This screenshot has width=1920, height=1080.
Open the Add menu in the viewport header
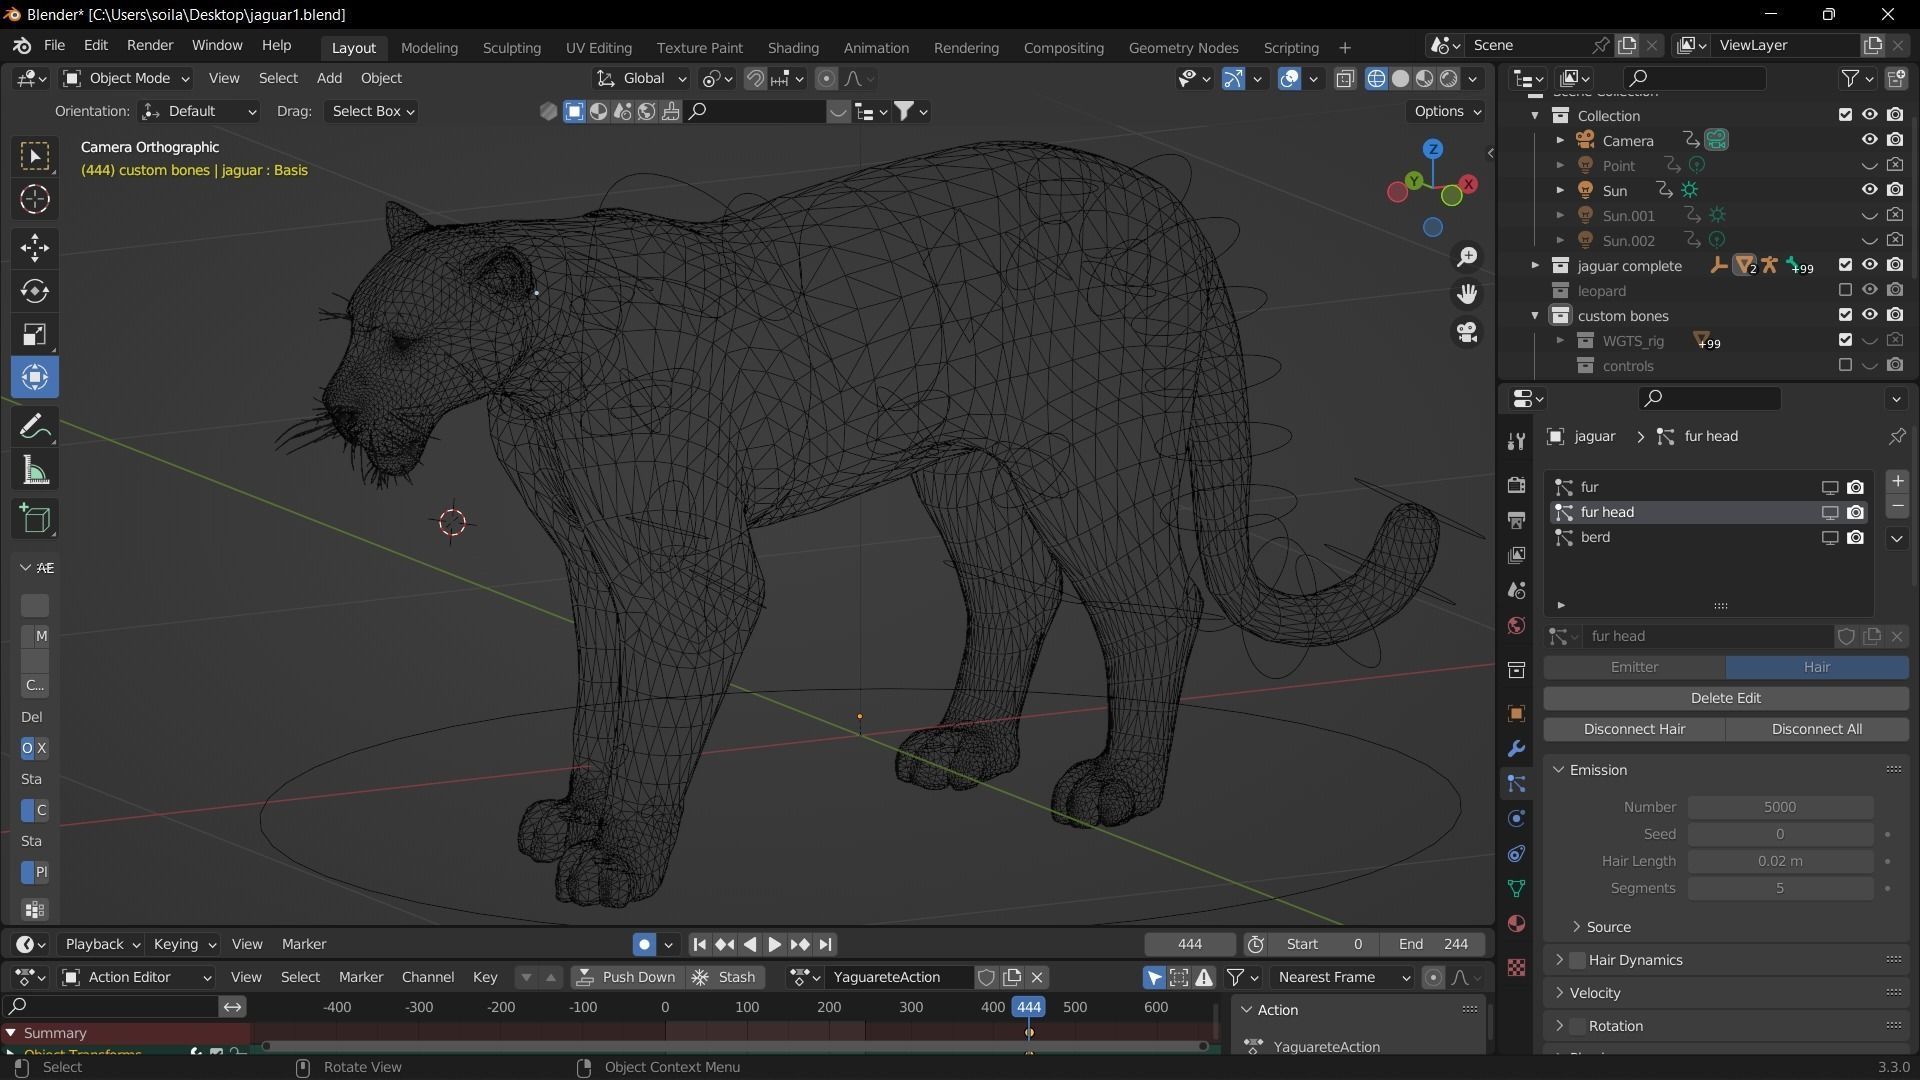tap(329, 78)
